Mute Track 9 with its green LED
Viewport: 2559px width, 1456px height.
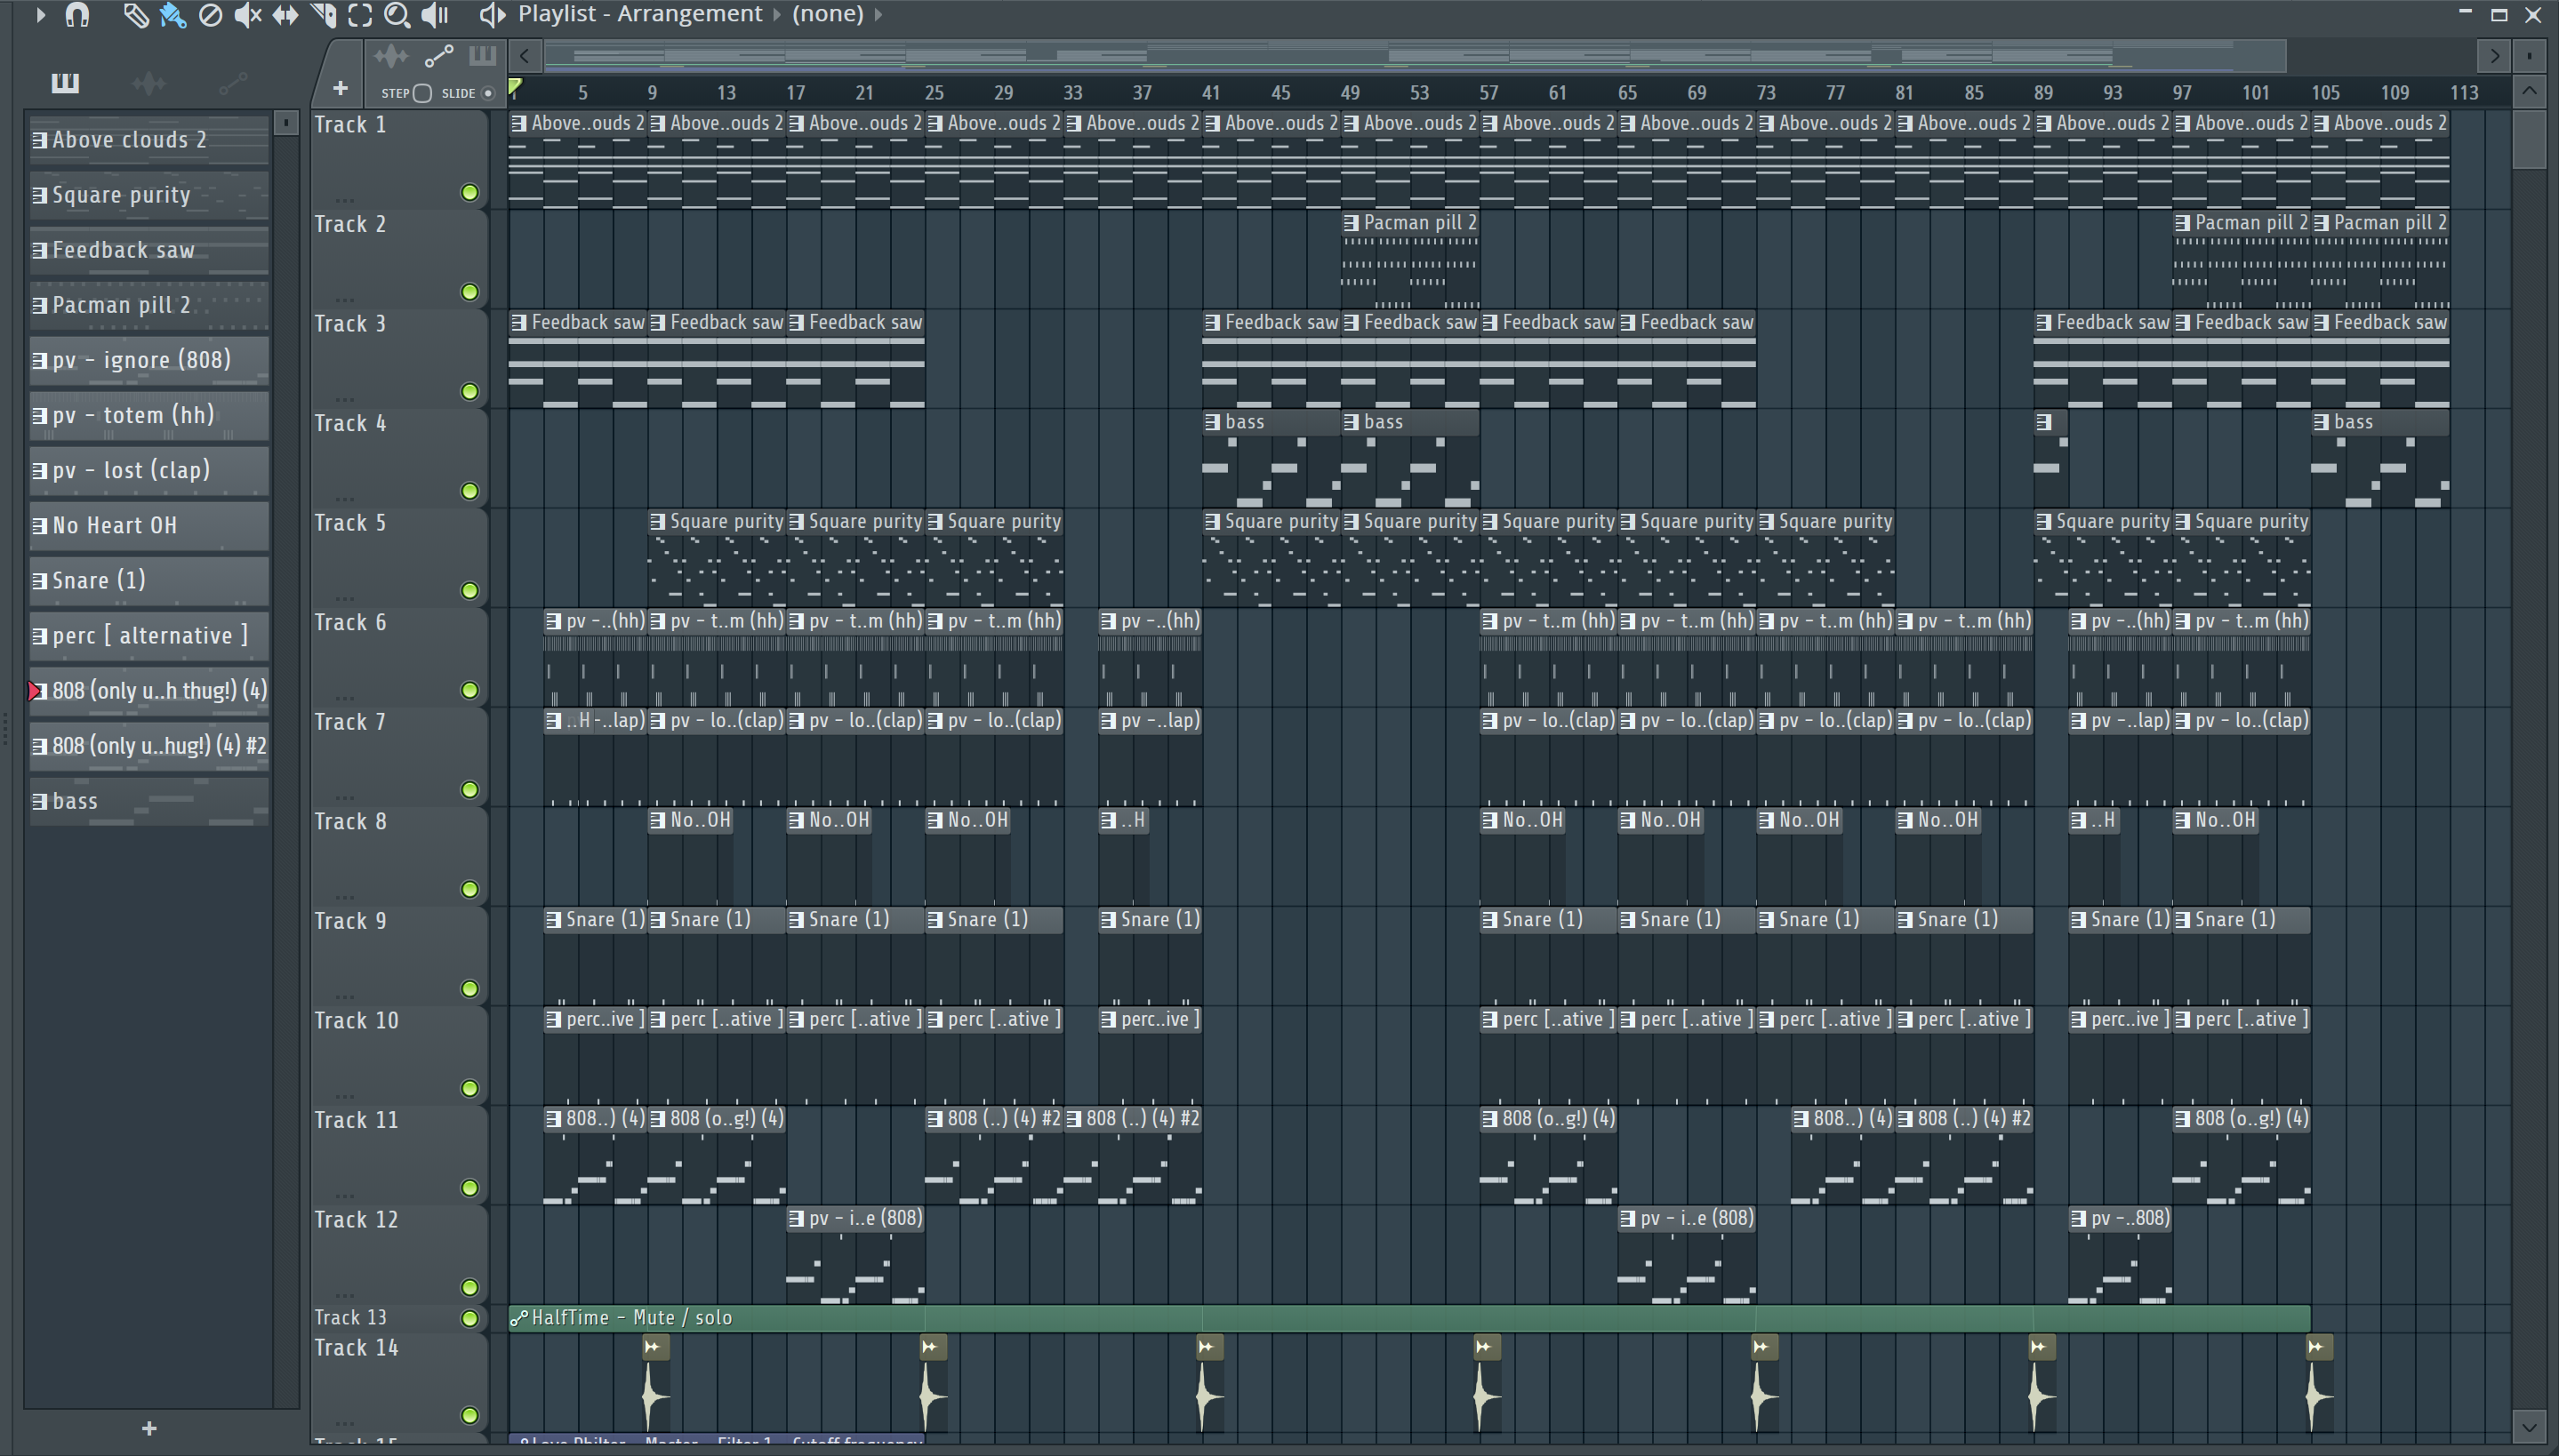click(469, 988)
